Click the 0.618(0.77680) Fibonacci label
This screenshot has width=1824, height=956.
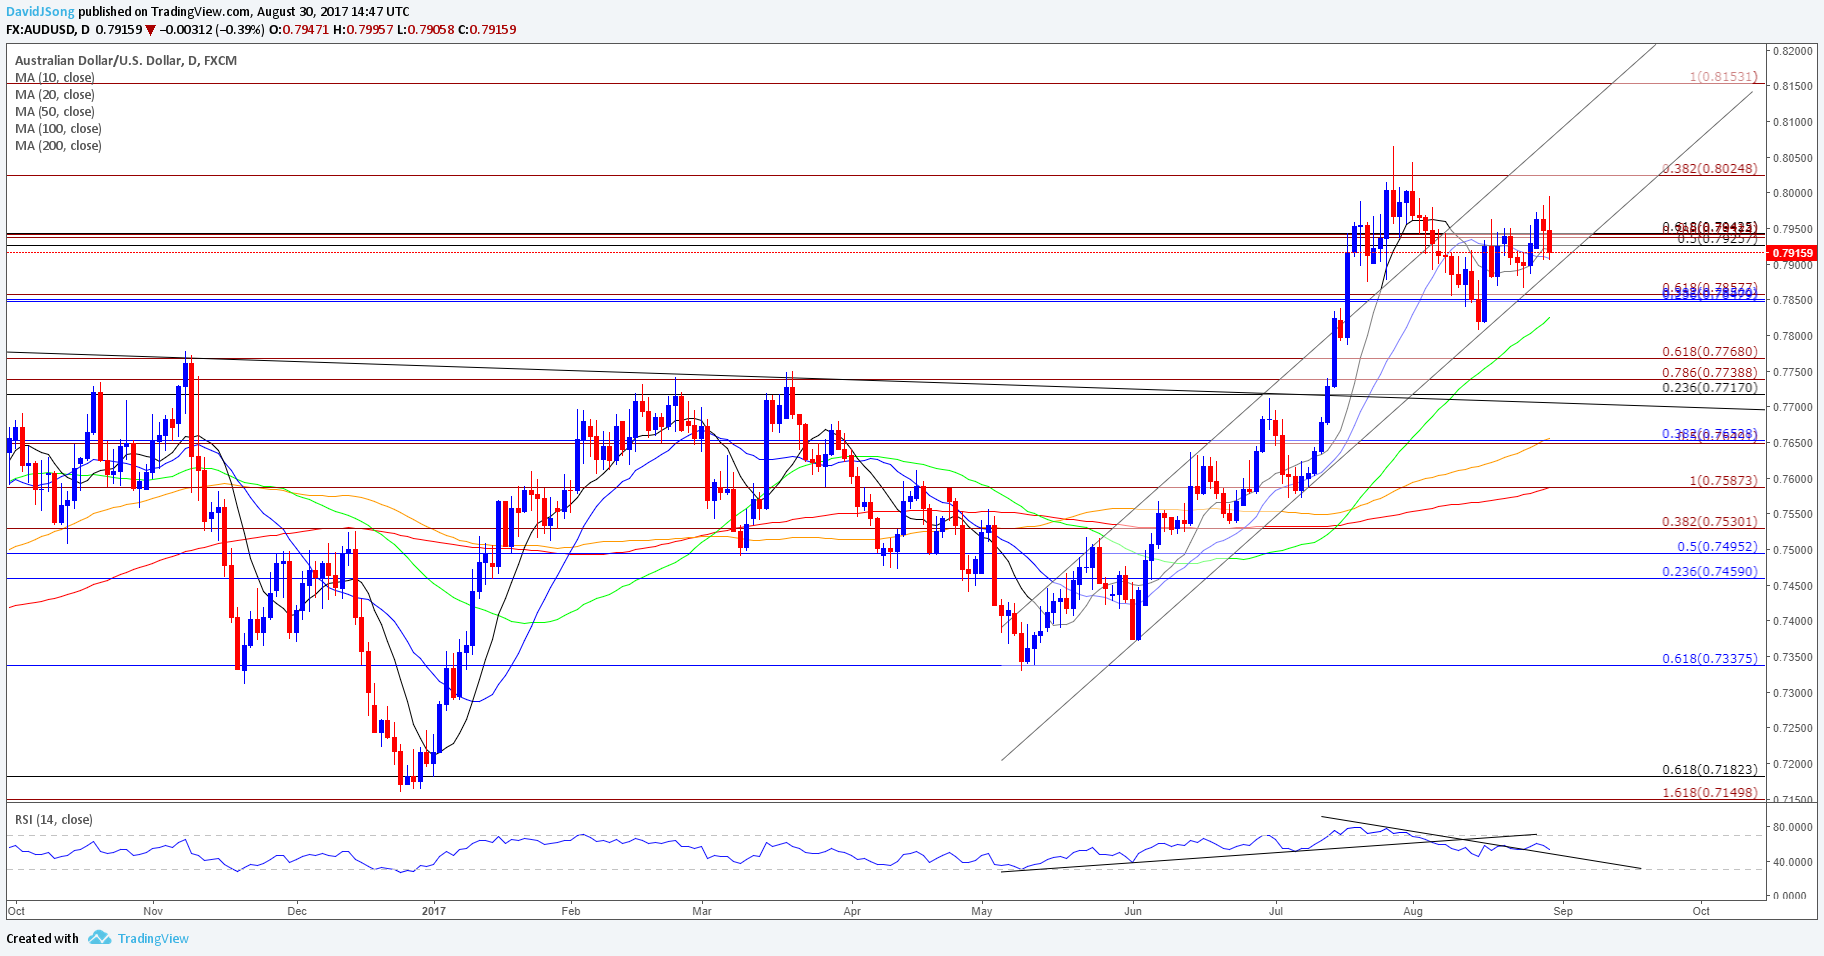tap(1710, 351)
